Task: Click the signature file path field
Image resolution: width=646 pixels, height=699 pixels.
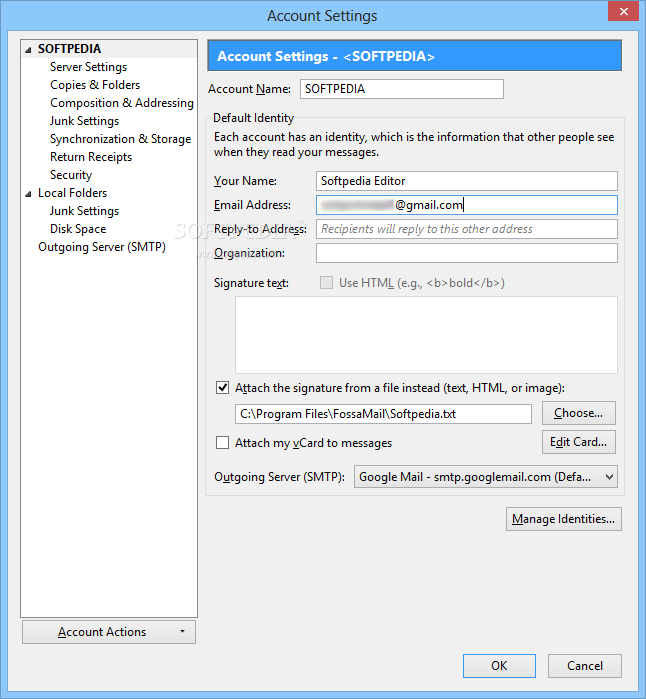Action: (x=383, y=414)
